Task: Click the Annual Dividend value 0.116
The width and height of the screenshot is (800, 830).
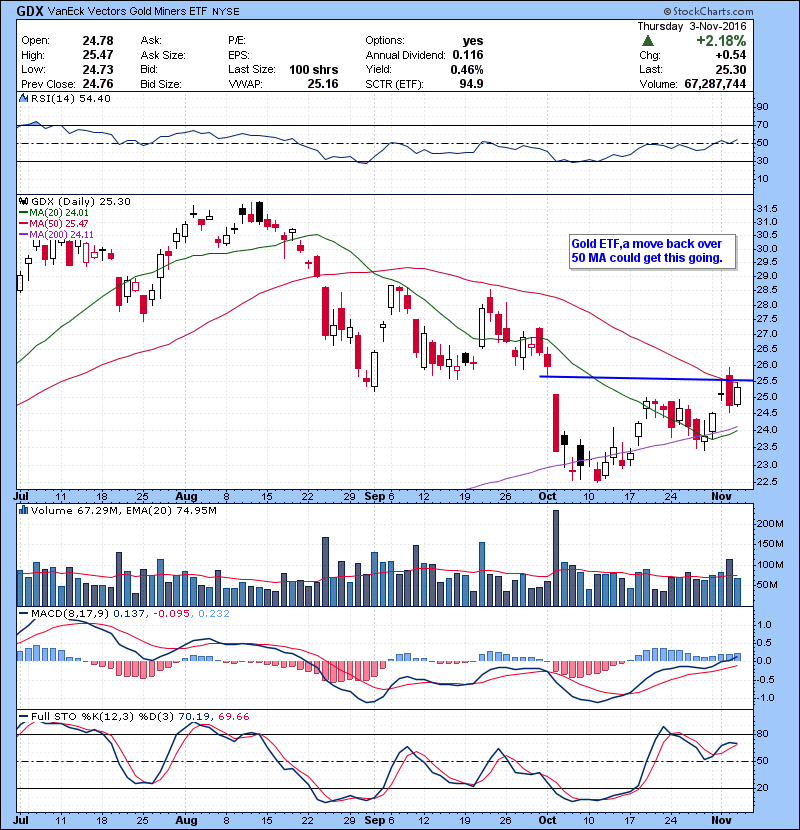Action: (x=468, y=55)
